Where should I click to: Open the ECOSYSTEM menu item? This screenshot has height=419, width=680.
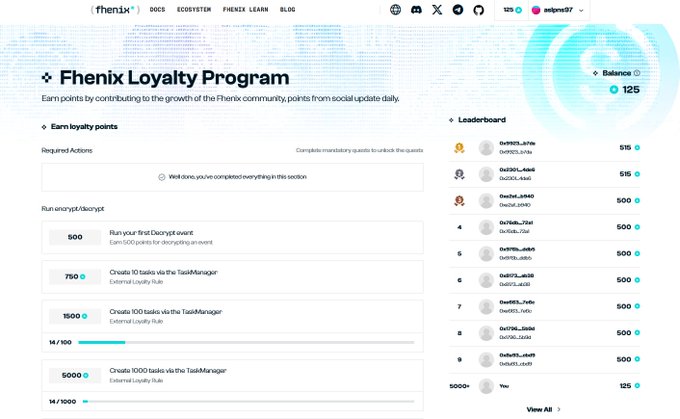(x=194, y=10)
